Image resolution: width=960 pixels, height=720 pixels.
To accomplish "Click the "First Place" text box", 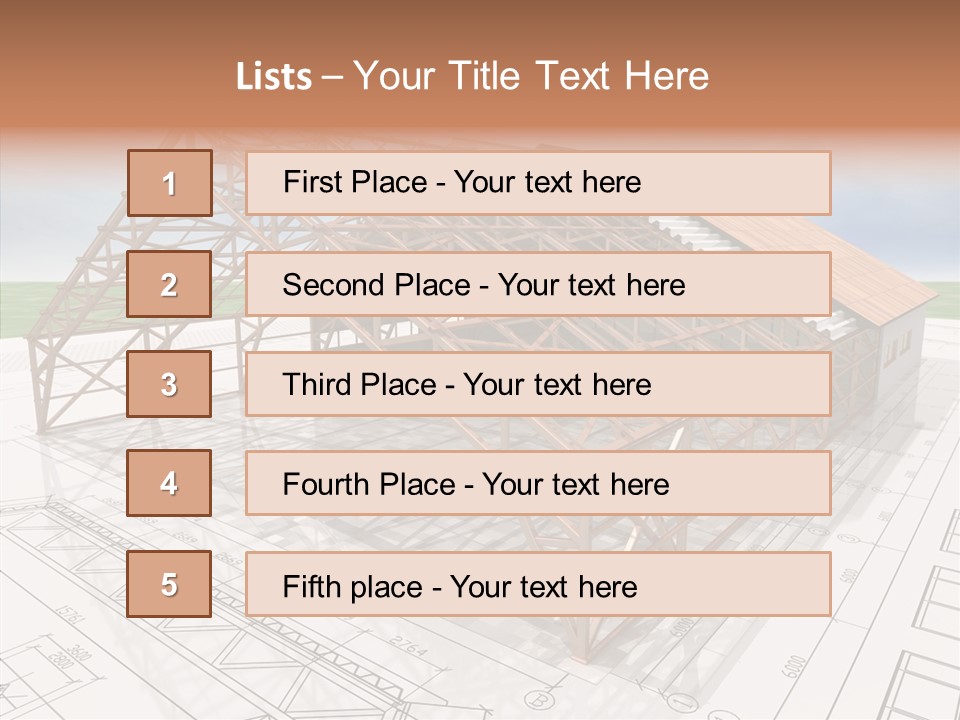I will click(x=538, y=183).
